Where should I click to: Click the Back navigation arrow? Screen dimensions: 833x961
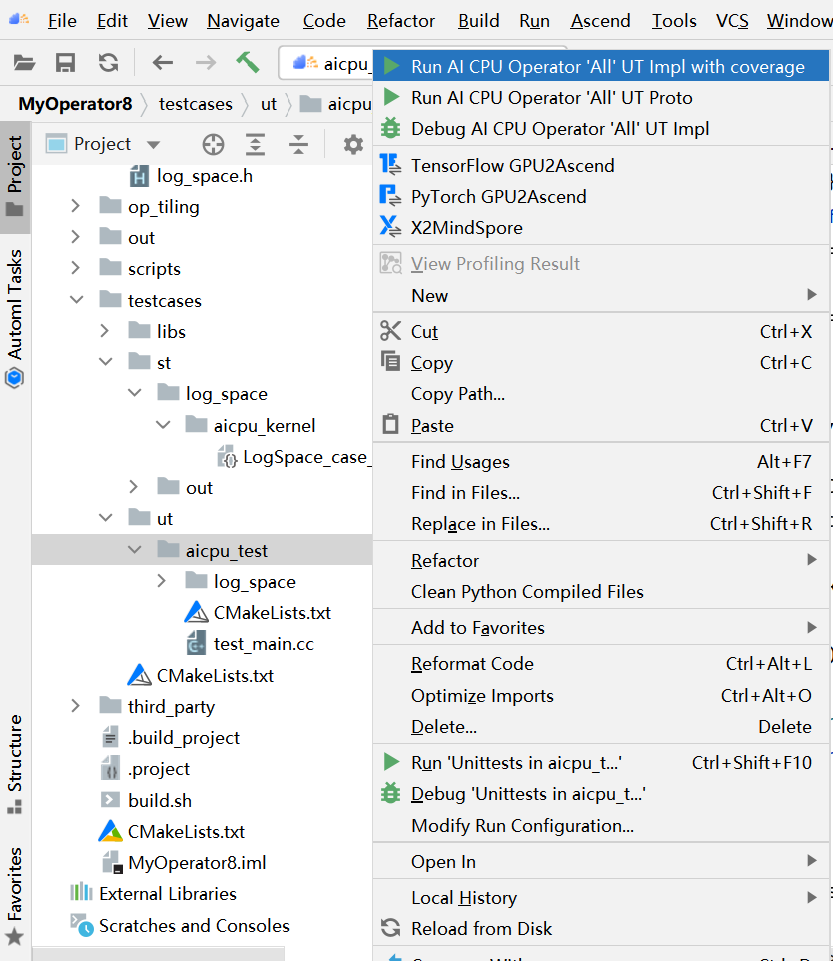click(x=162, y=63)
